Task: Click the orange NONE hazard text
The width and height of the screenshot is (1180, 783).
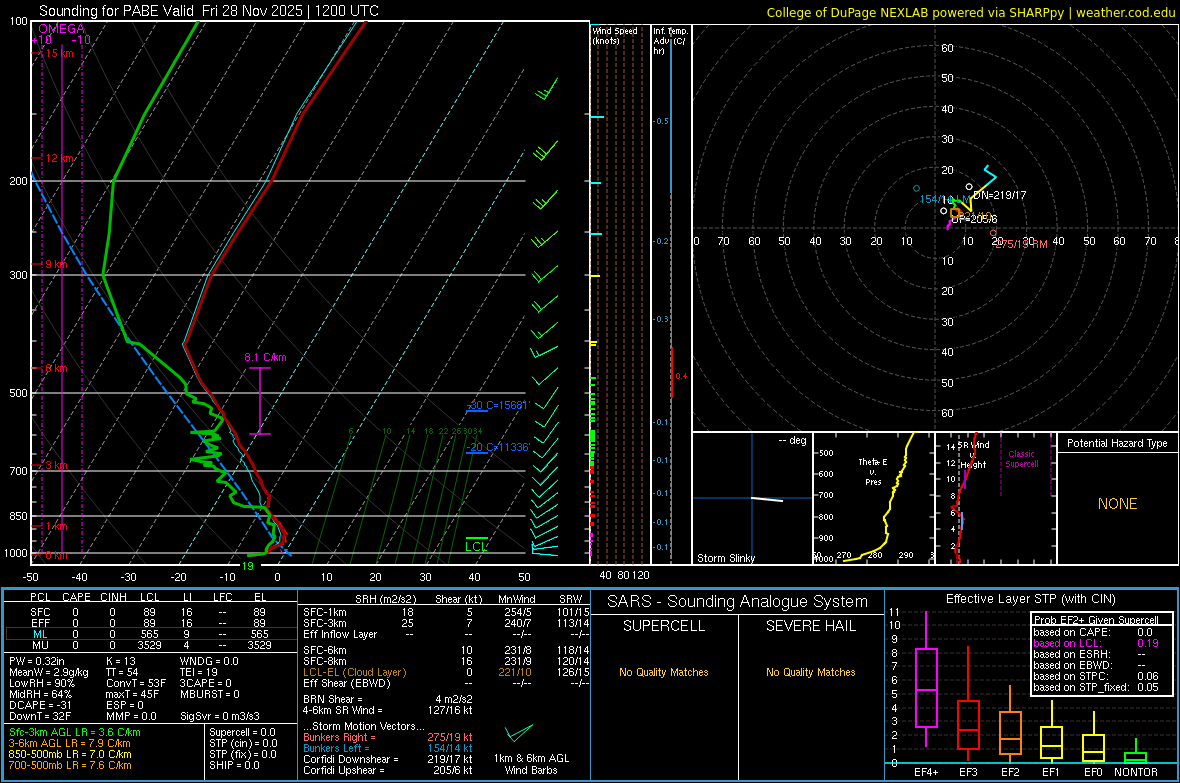Action: point(1117,504)
